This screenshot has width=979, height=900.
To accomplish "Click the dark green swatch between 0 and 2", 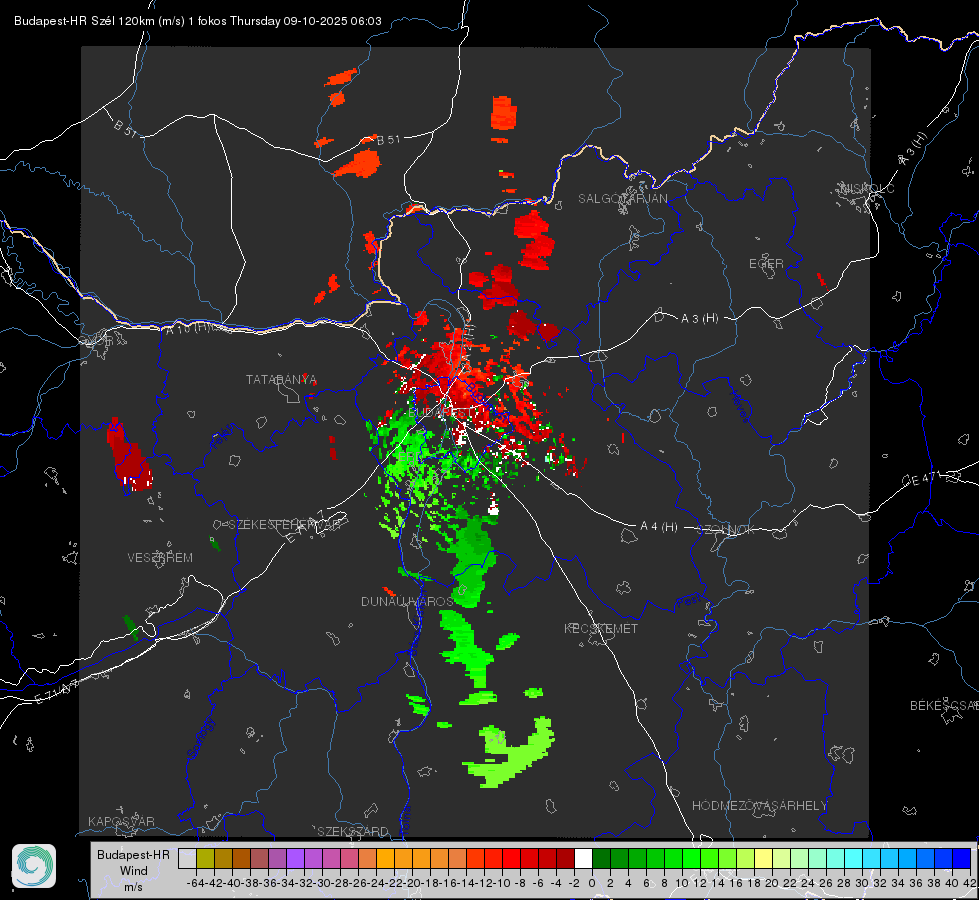I will [601, 858].
